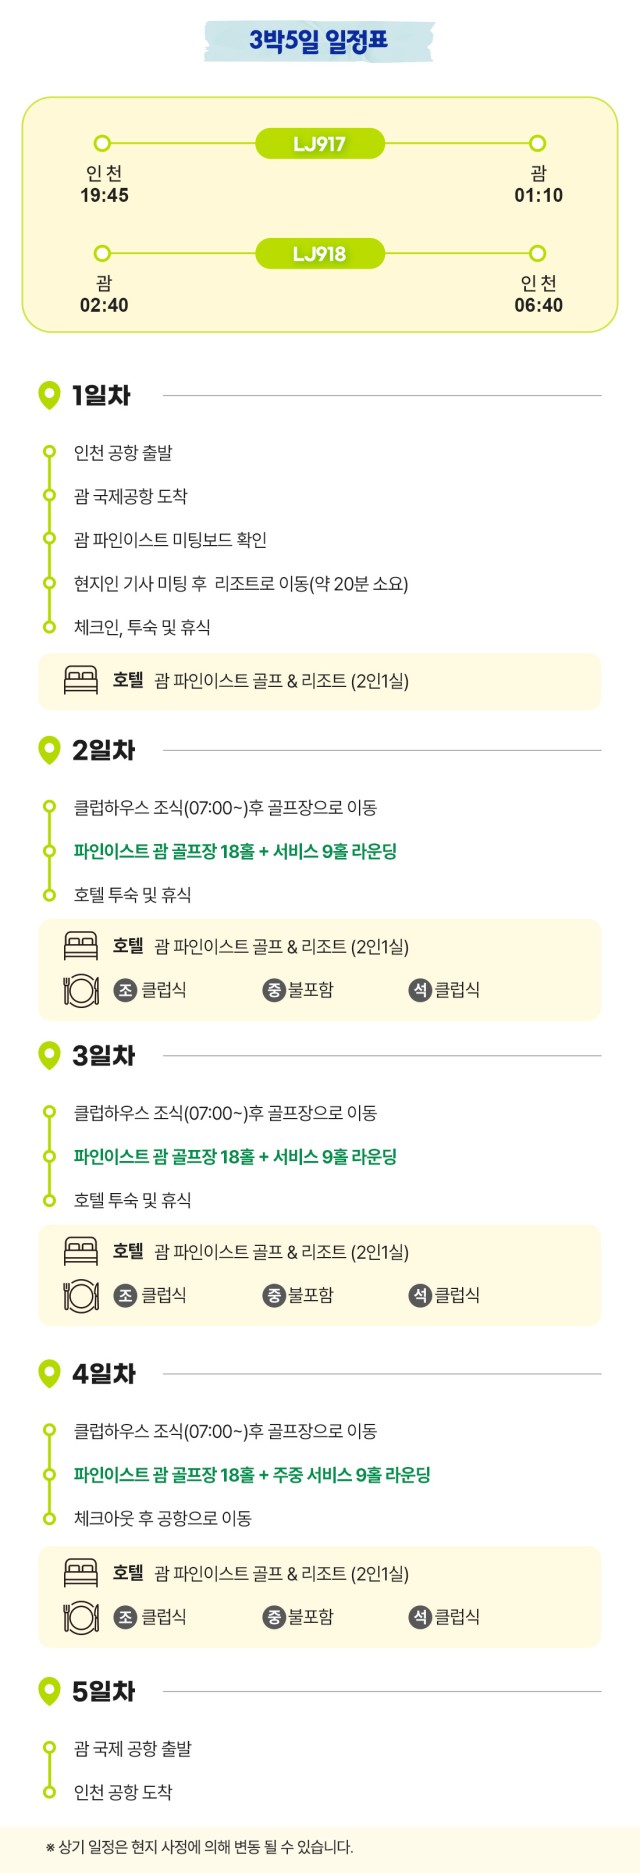
Task: Click the LJ917 flight badge
Action: (x=320, y=144)
